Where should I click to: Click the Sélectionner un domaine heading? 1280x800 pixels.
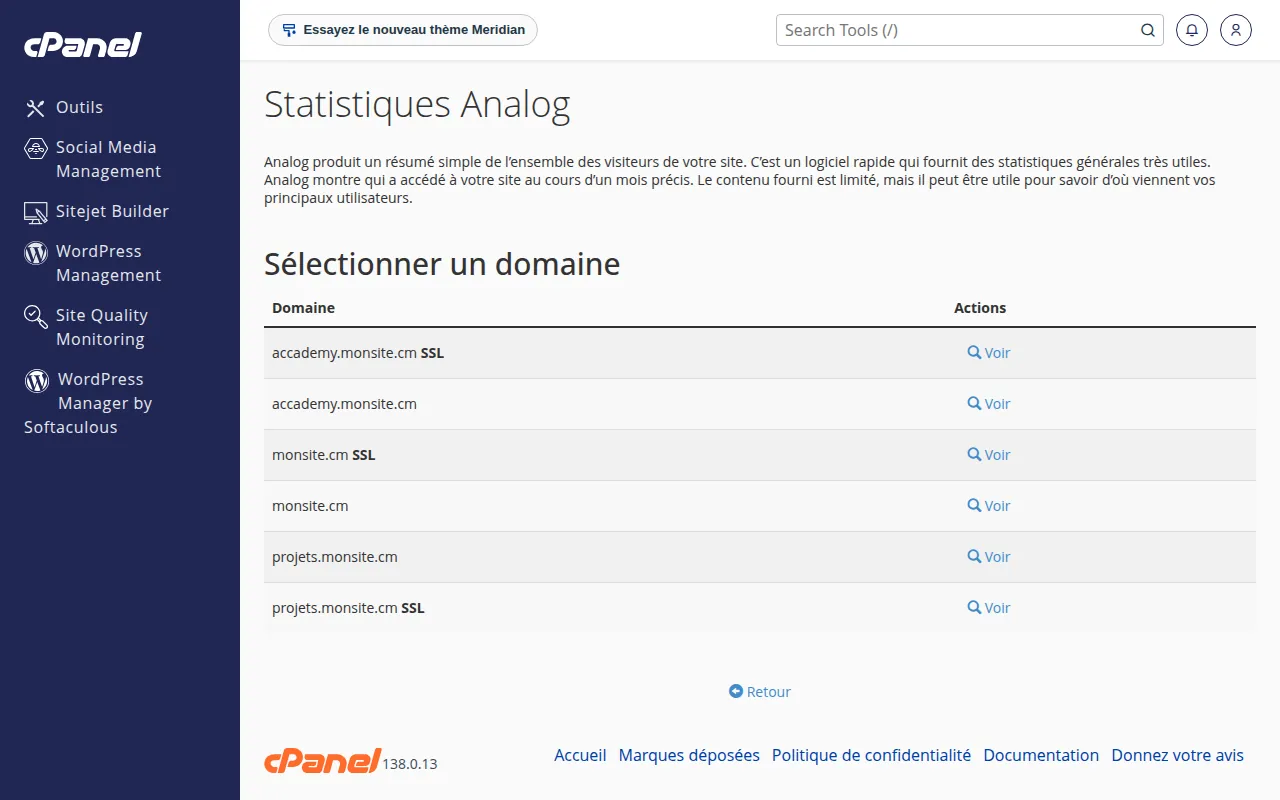coord(442,264)
